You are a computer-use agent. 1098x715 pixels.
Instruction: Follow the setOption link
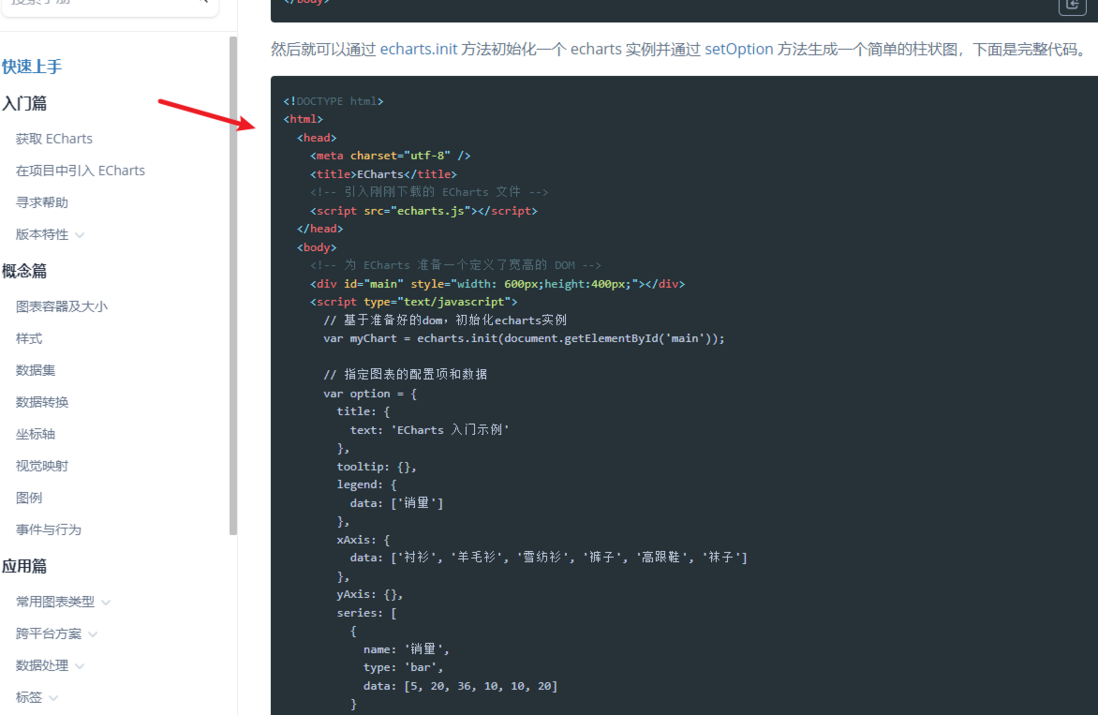[739, 49]
